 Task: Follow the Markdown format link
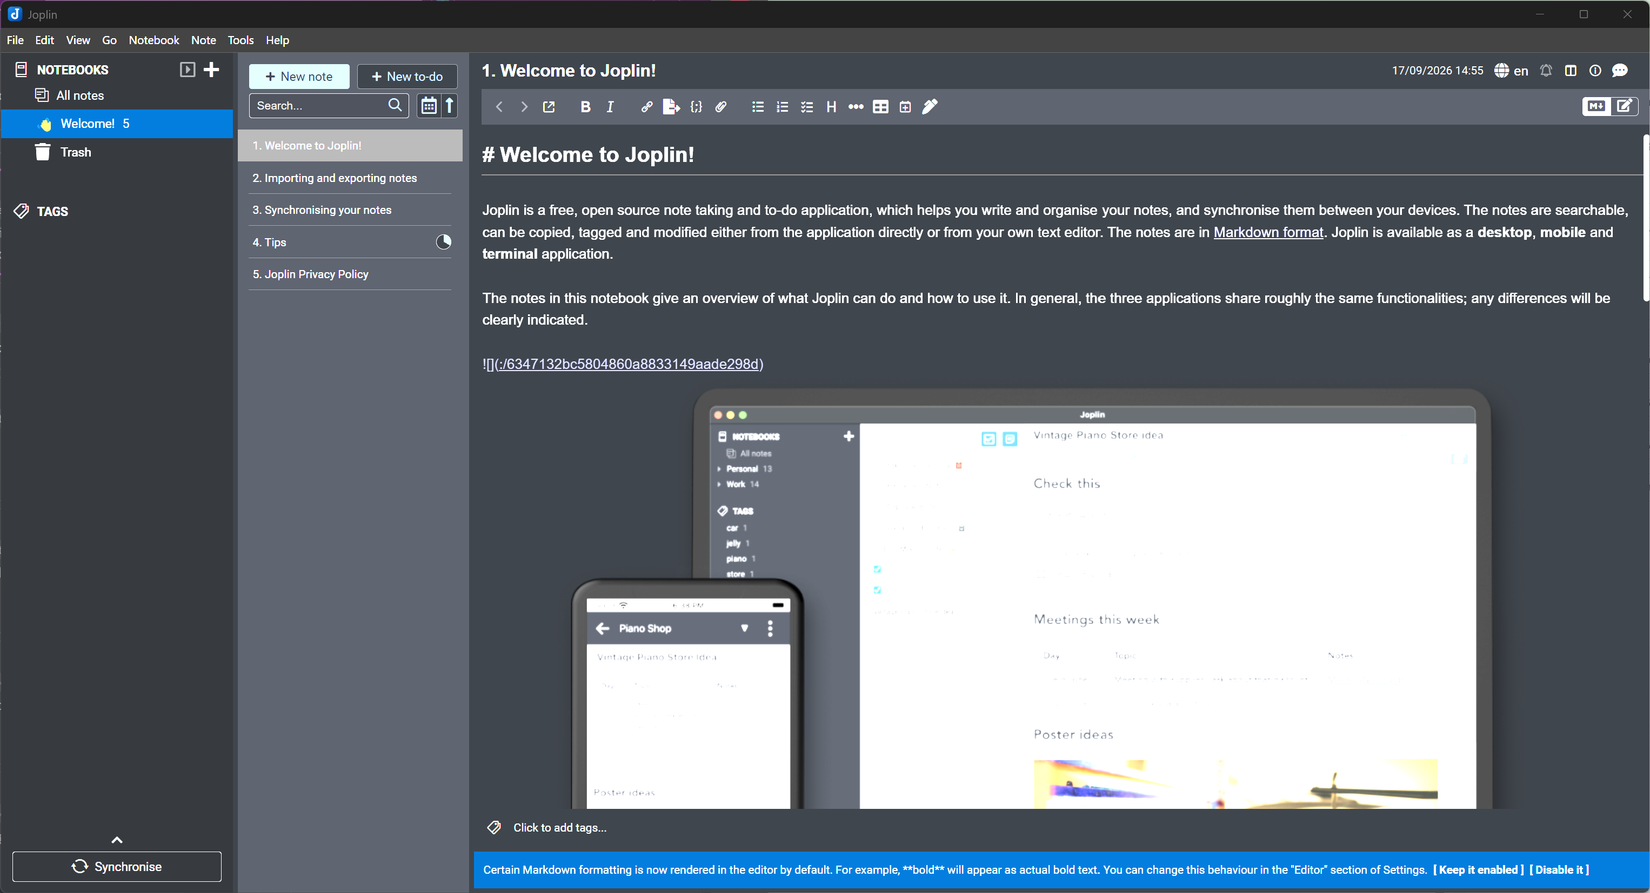(x=1268, y=232)
